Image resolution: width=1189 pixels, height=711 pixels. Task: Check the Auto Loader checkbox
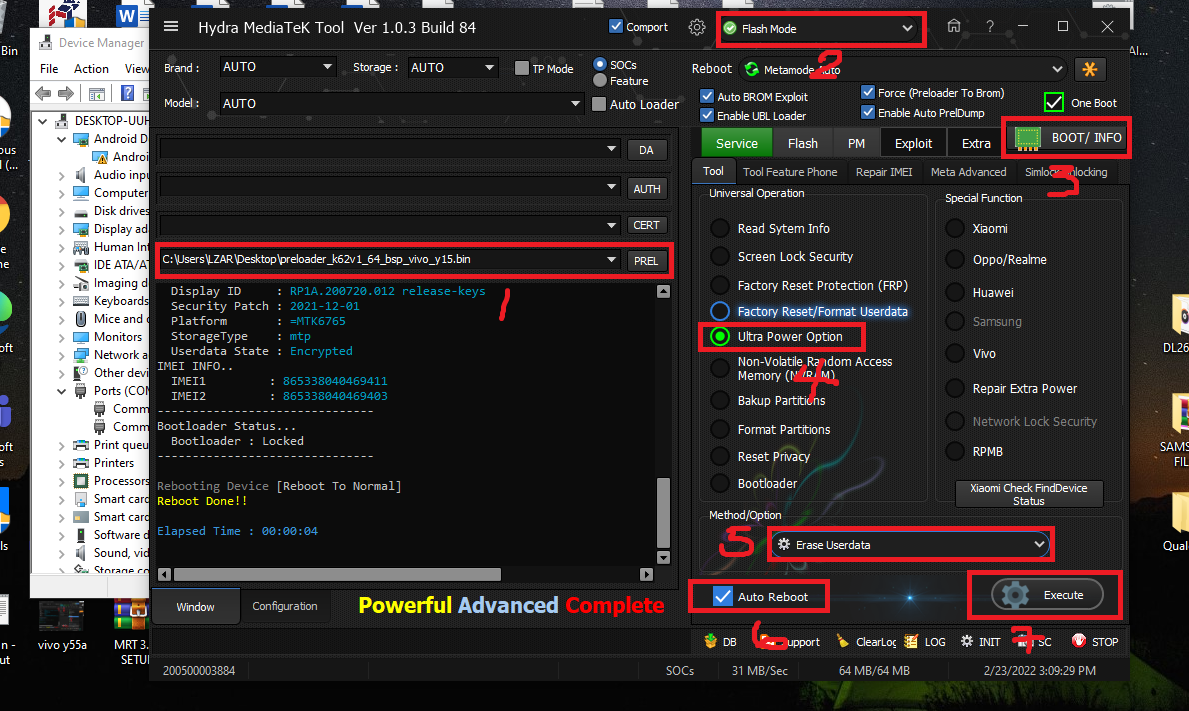599,104
